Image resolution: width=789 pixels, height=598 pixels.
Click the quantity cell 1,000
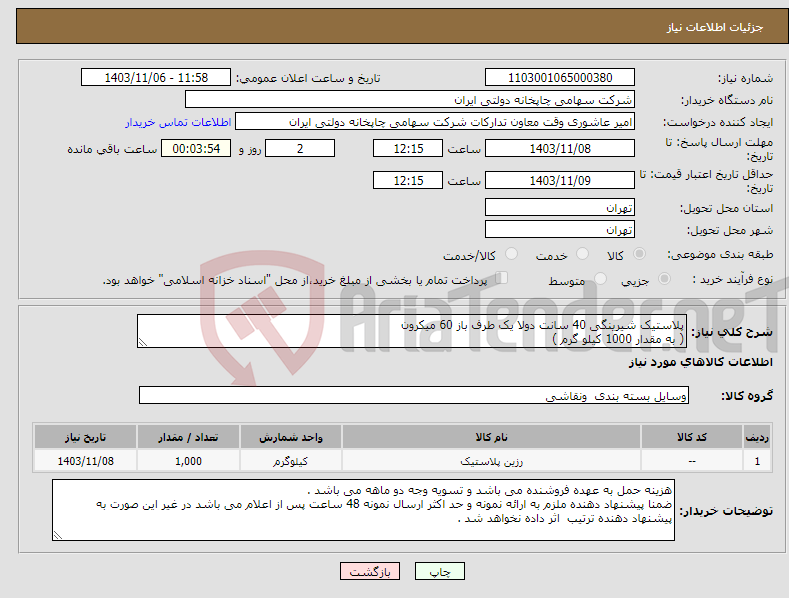pyautogui.click(x=188, y=461)
